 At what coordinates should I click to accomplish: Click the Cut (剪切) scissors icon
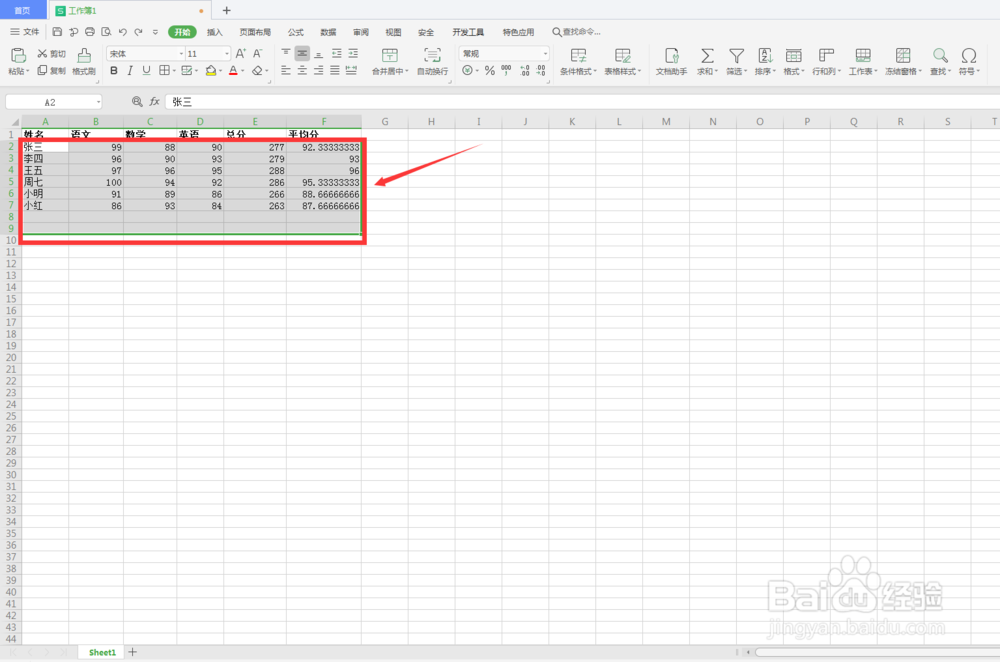[42, 54]
